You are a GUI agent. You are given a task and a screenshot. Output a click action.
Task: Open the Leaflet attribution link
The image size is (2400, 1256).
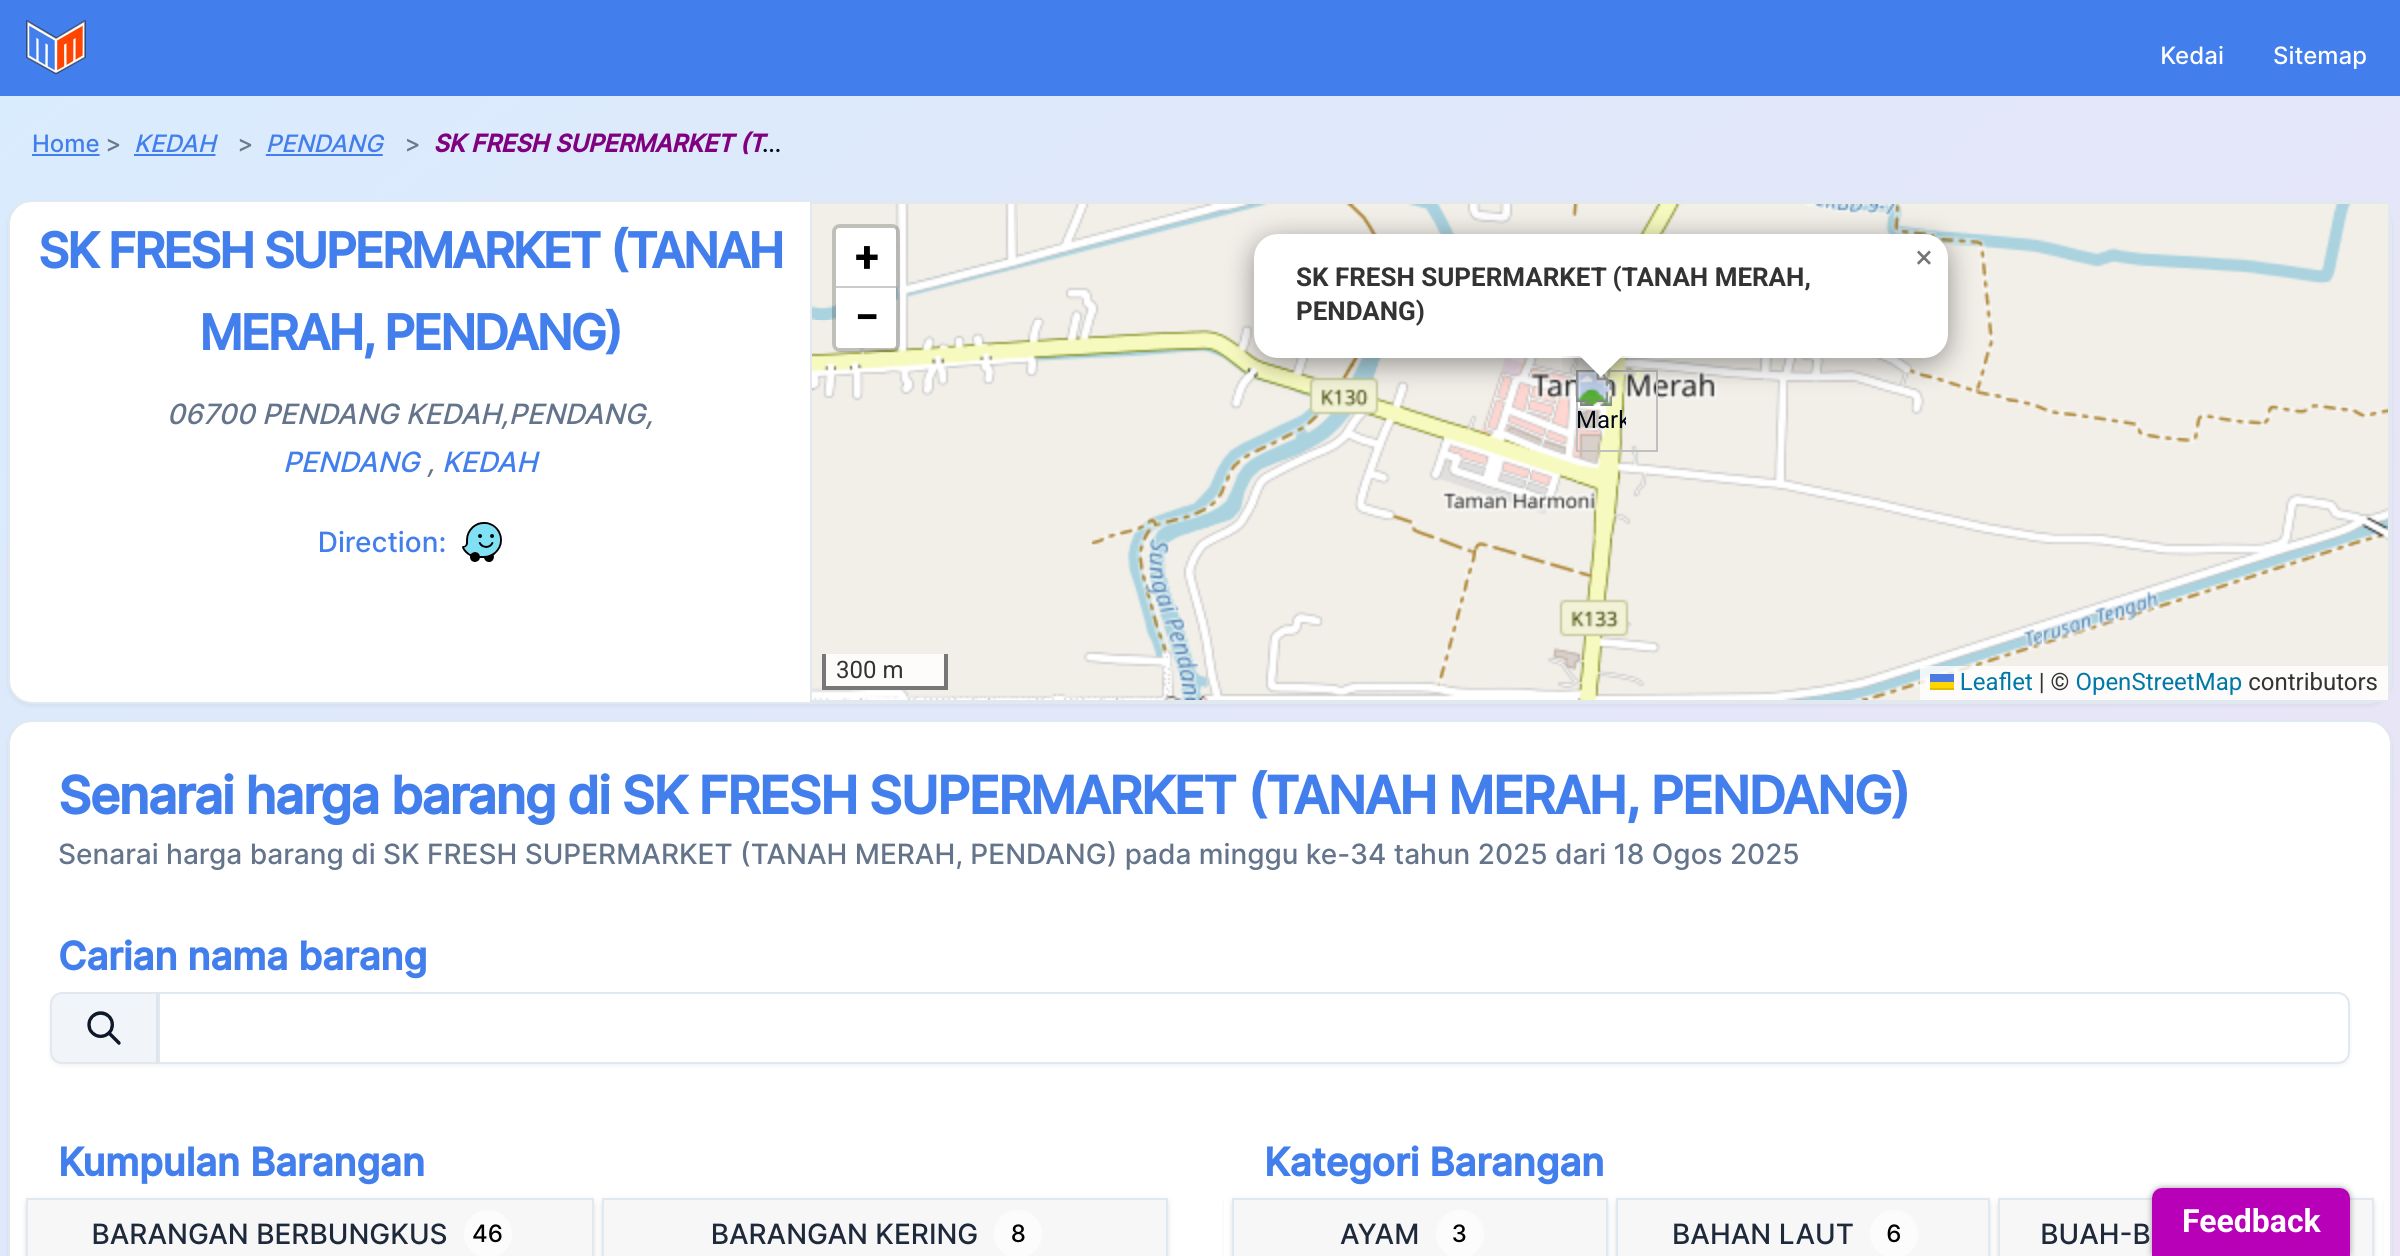(x=1995, y=682)
